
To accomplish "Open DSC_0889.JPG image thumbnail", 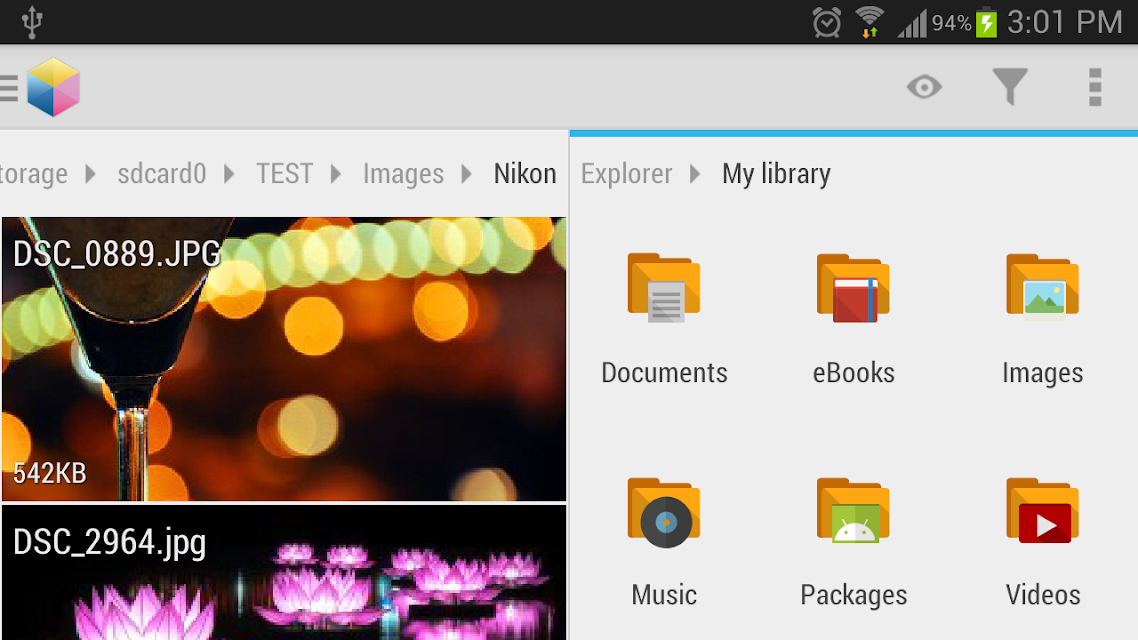I will tap(284, 358).
